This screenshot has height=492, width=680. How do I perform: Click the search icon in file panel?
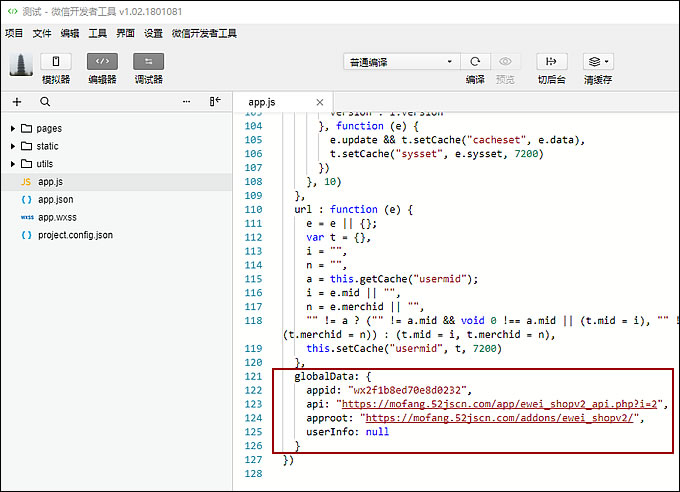tap(45, 102)
